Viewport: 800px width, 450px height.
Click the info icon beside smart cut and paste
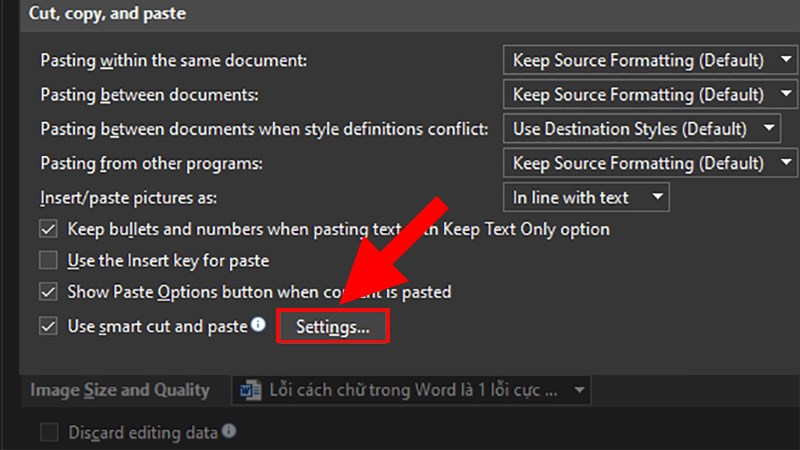(259, 324)
